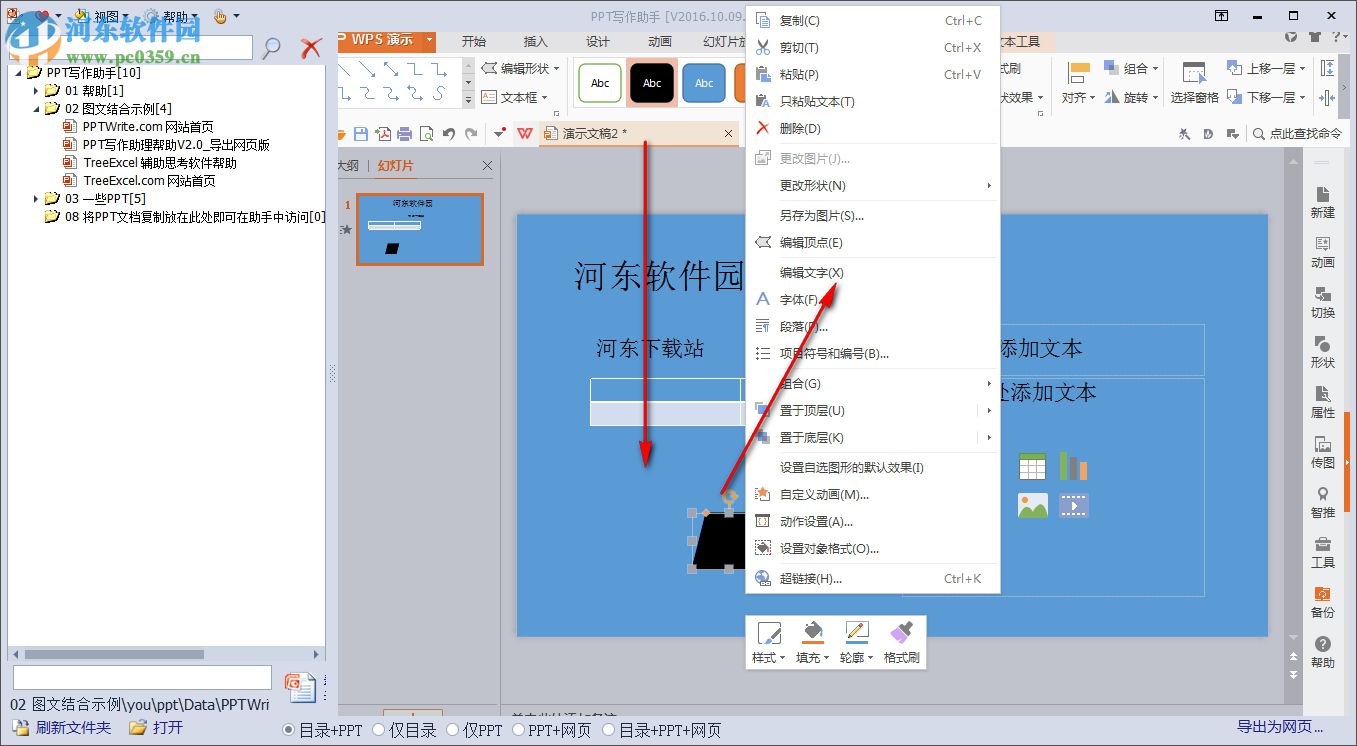The height and width of the screenshot is (746, 1357).
Task: Open the 对齐 dropdown
Action: click(1078, 98)
